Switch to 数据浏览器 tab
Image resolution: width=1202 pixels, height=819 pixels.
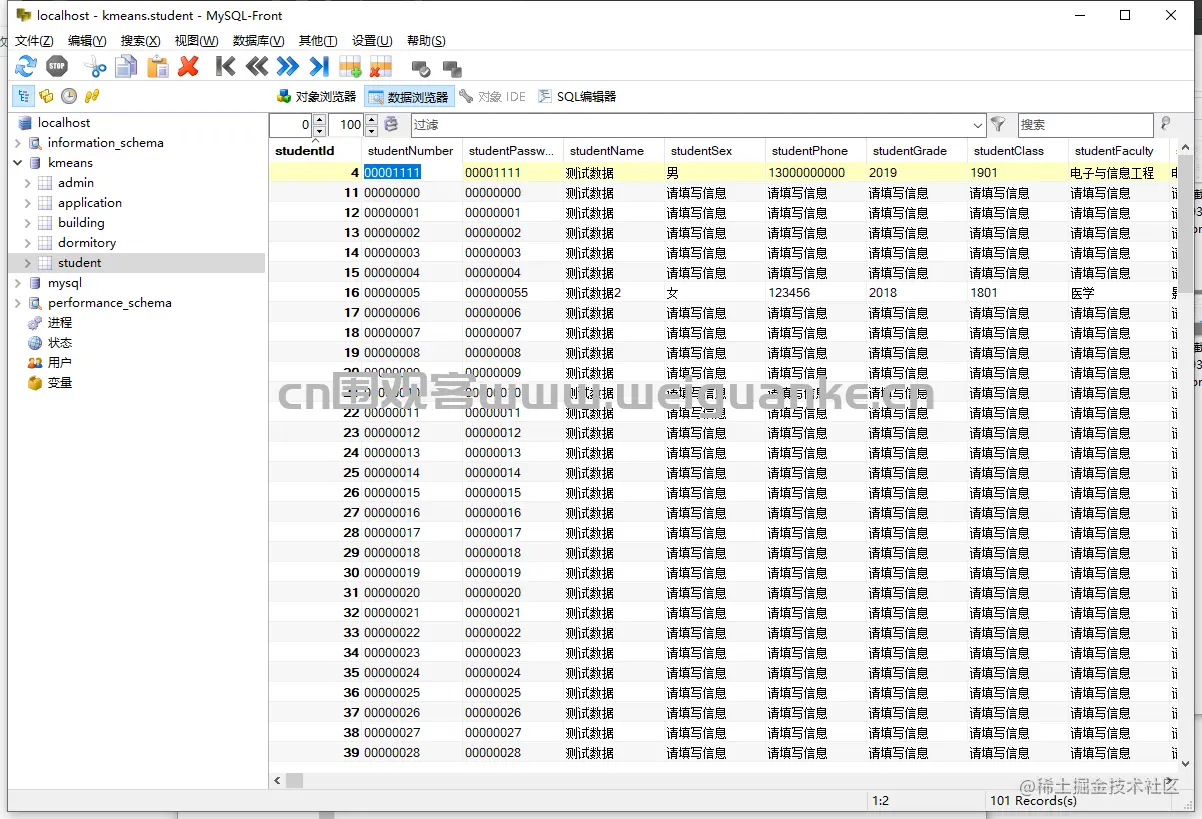pyautogui.click(x=409, y=97)
